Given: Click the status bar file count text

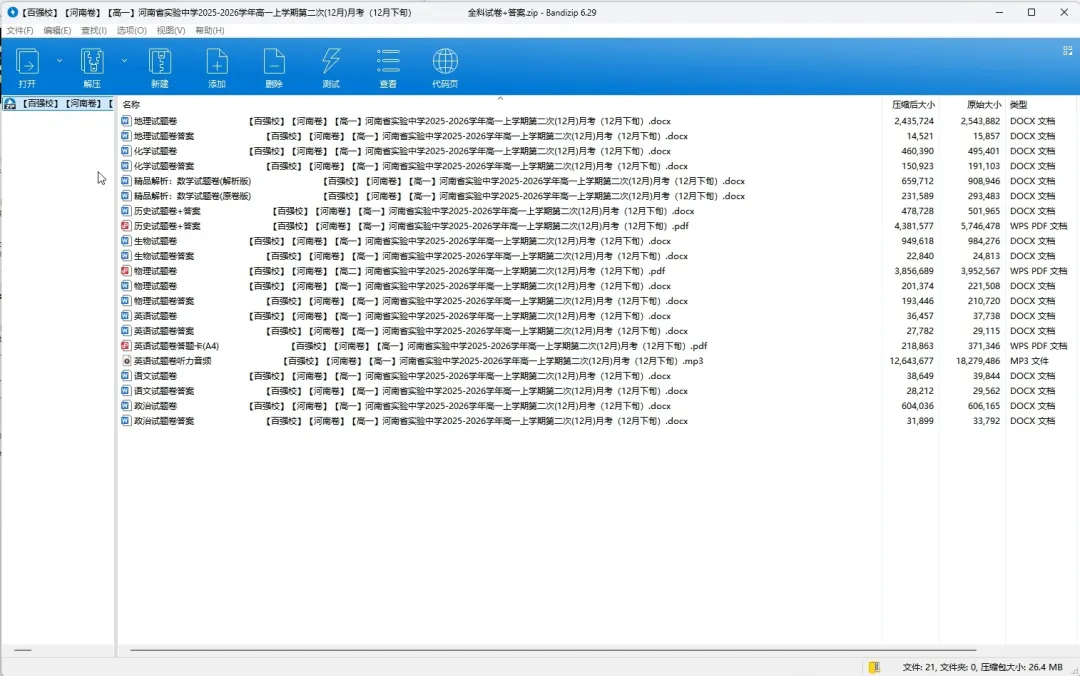Looking at the screenshot, I should (982, 667).
